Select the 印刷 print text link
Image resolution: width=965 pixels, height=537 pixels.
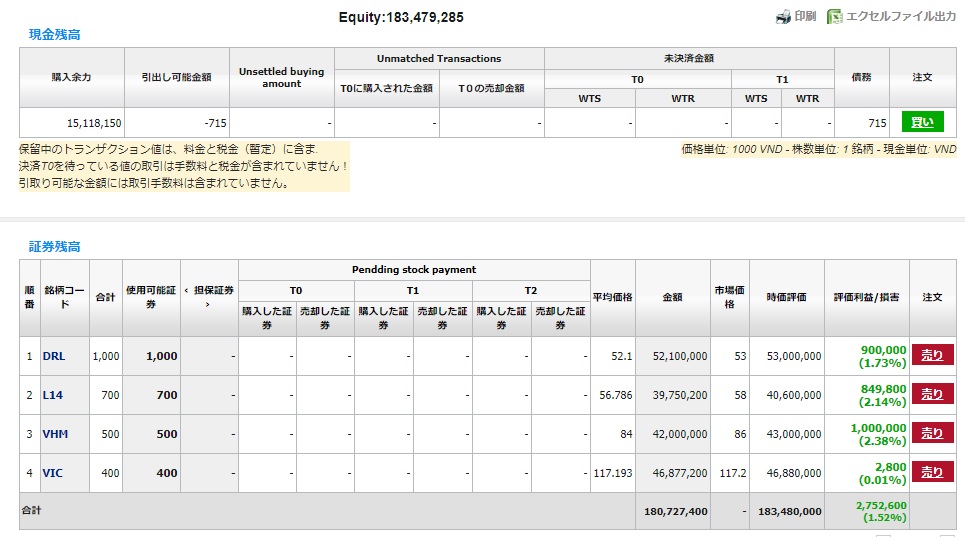coord(805,17)
